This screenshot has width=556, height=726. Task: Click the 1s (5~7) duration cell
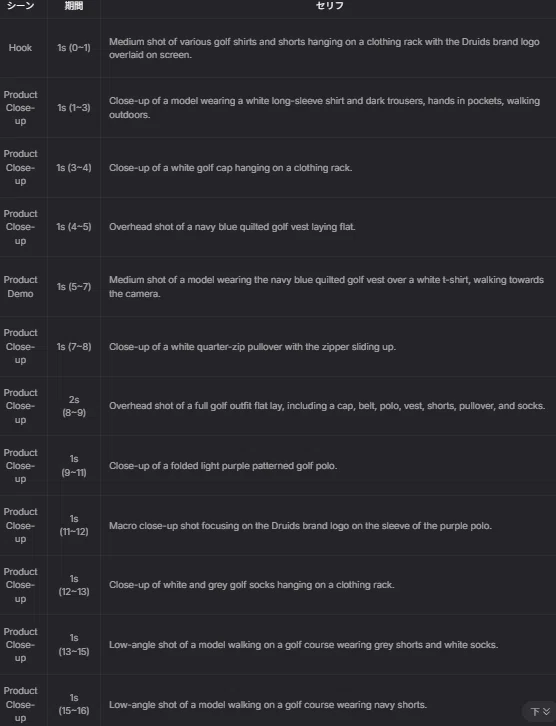pyautogui.click(x=74, y=287)
